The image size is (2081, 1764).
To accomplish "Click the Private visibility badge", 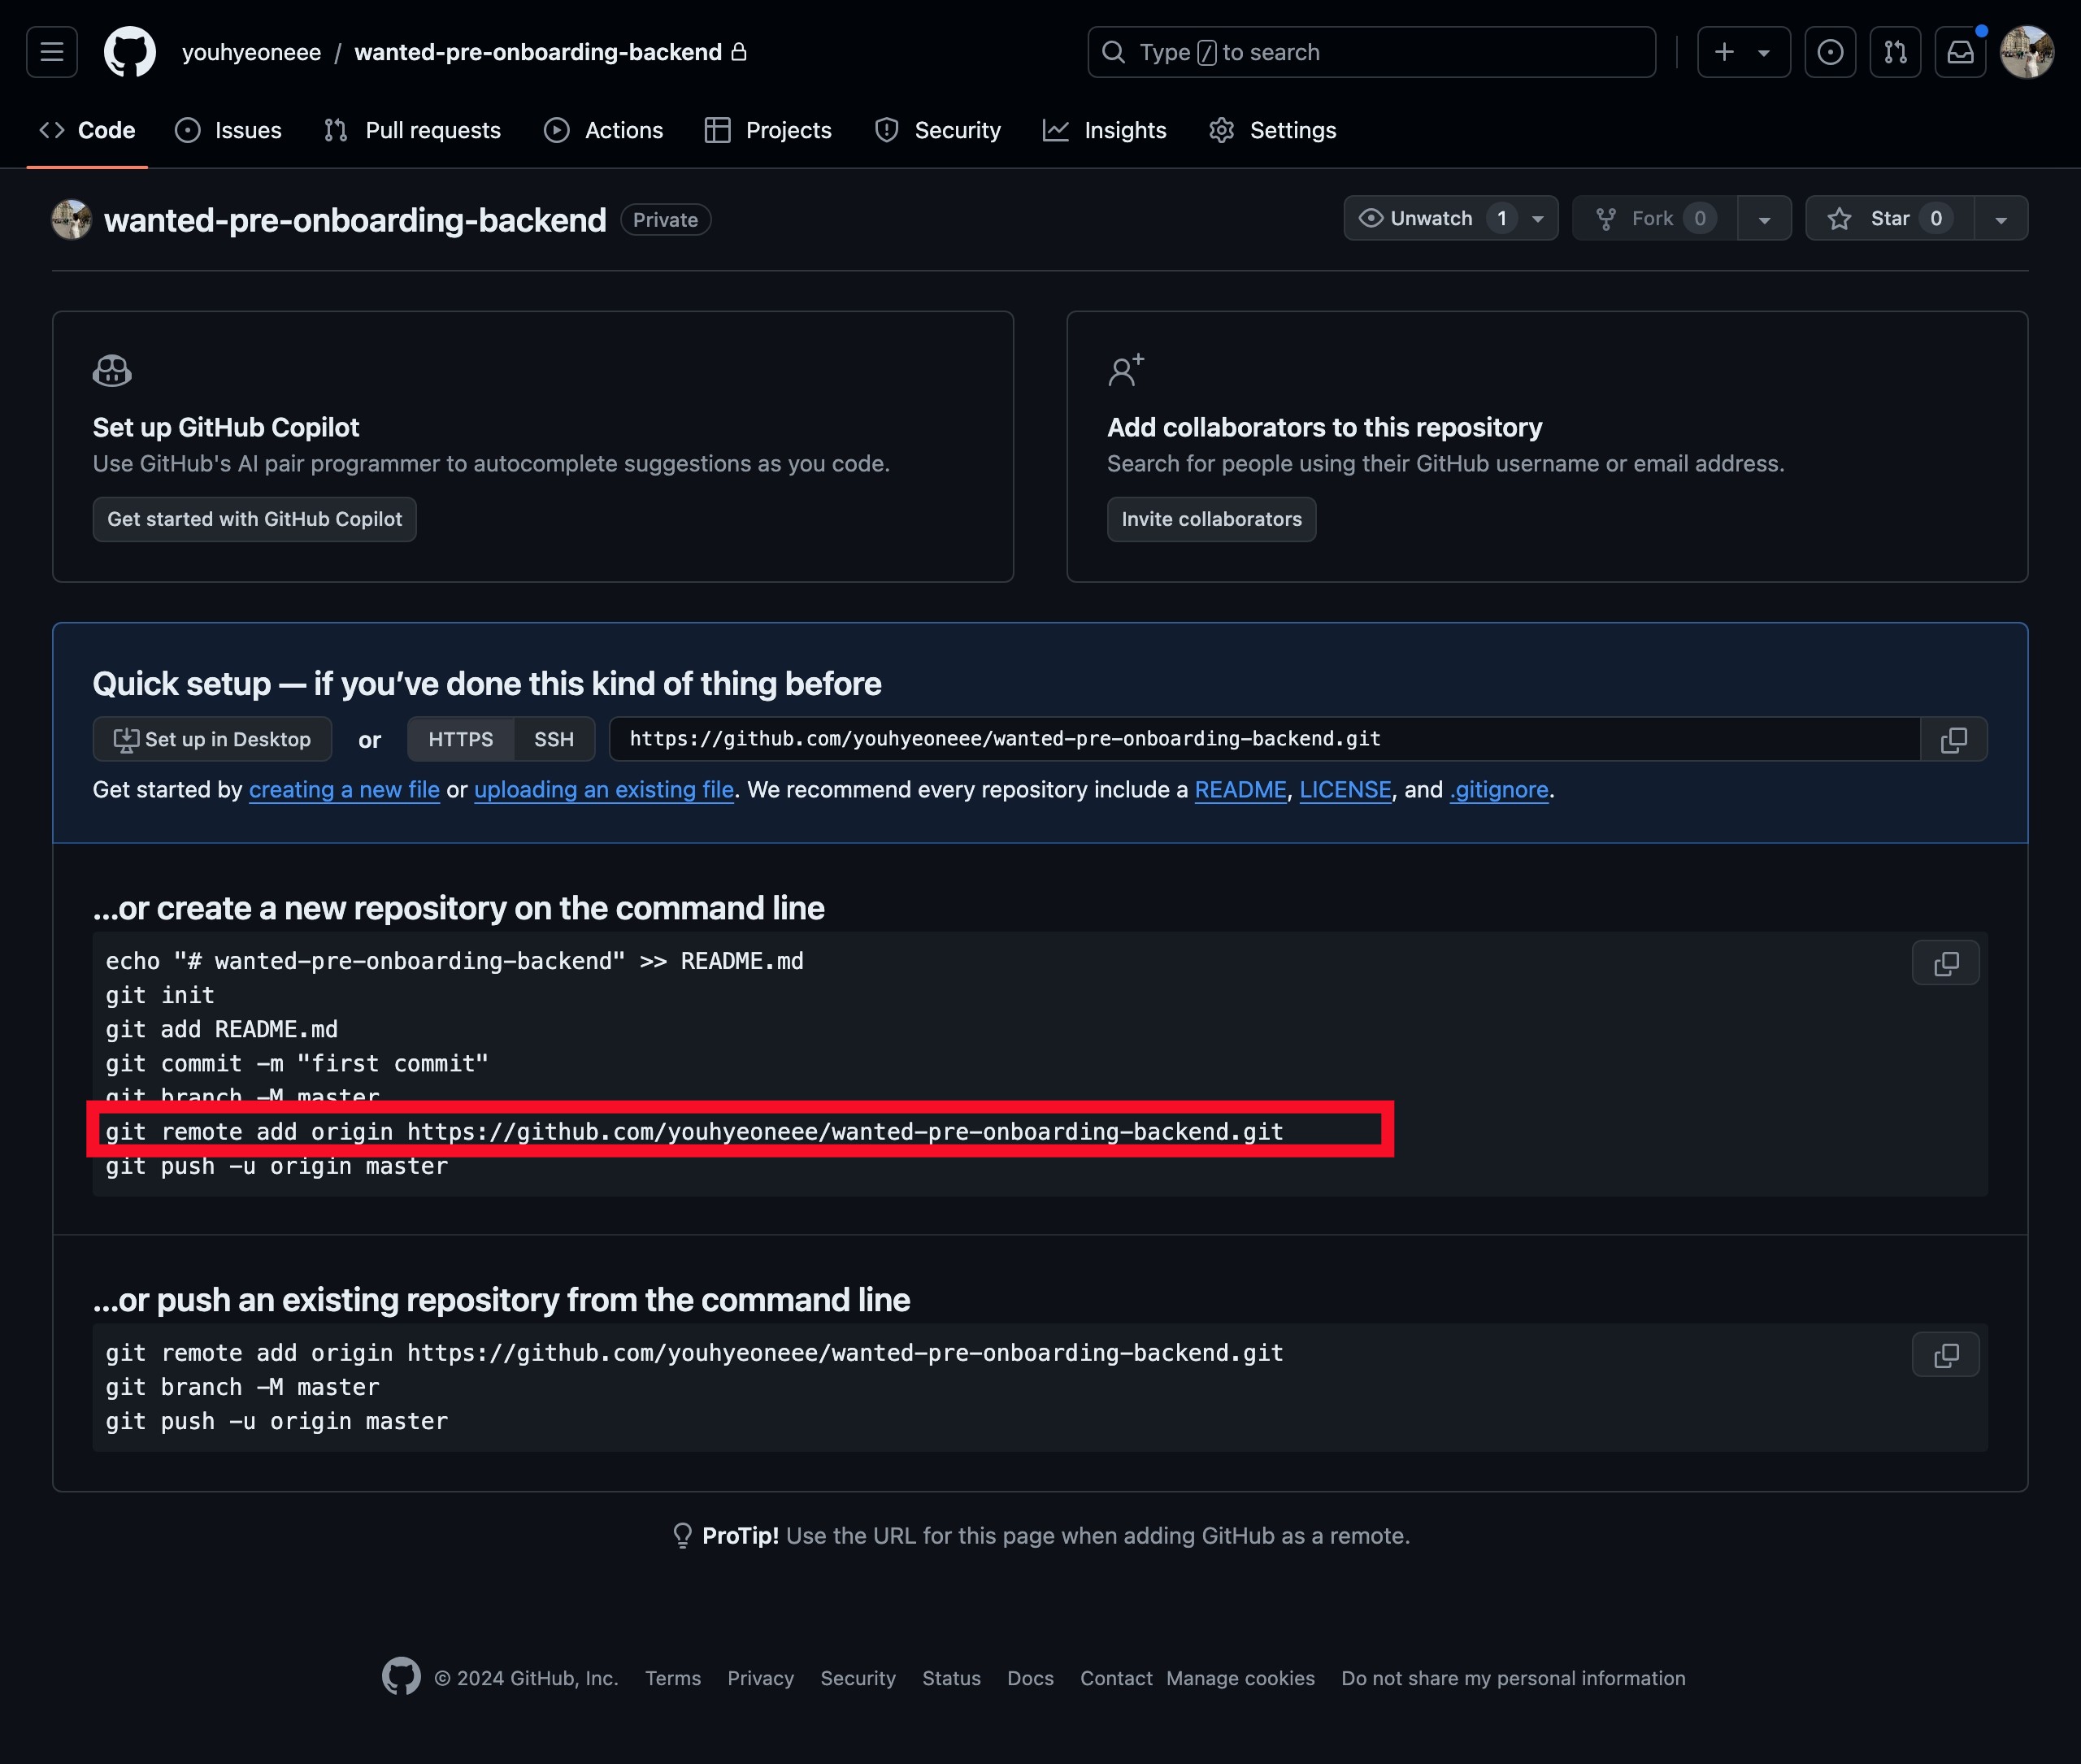I will coord(665,220).
